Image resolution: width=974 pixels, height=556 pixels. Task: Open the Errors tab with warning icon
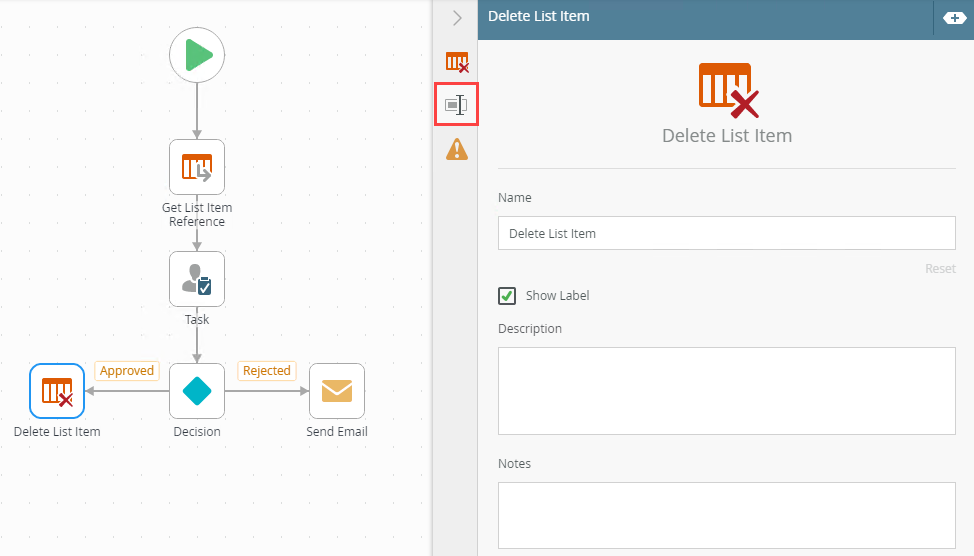(x=456, y=150)
